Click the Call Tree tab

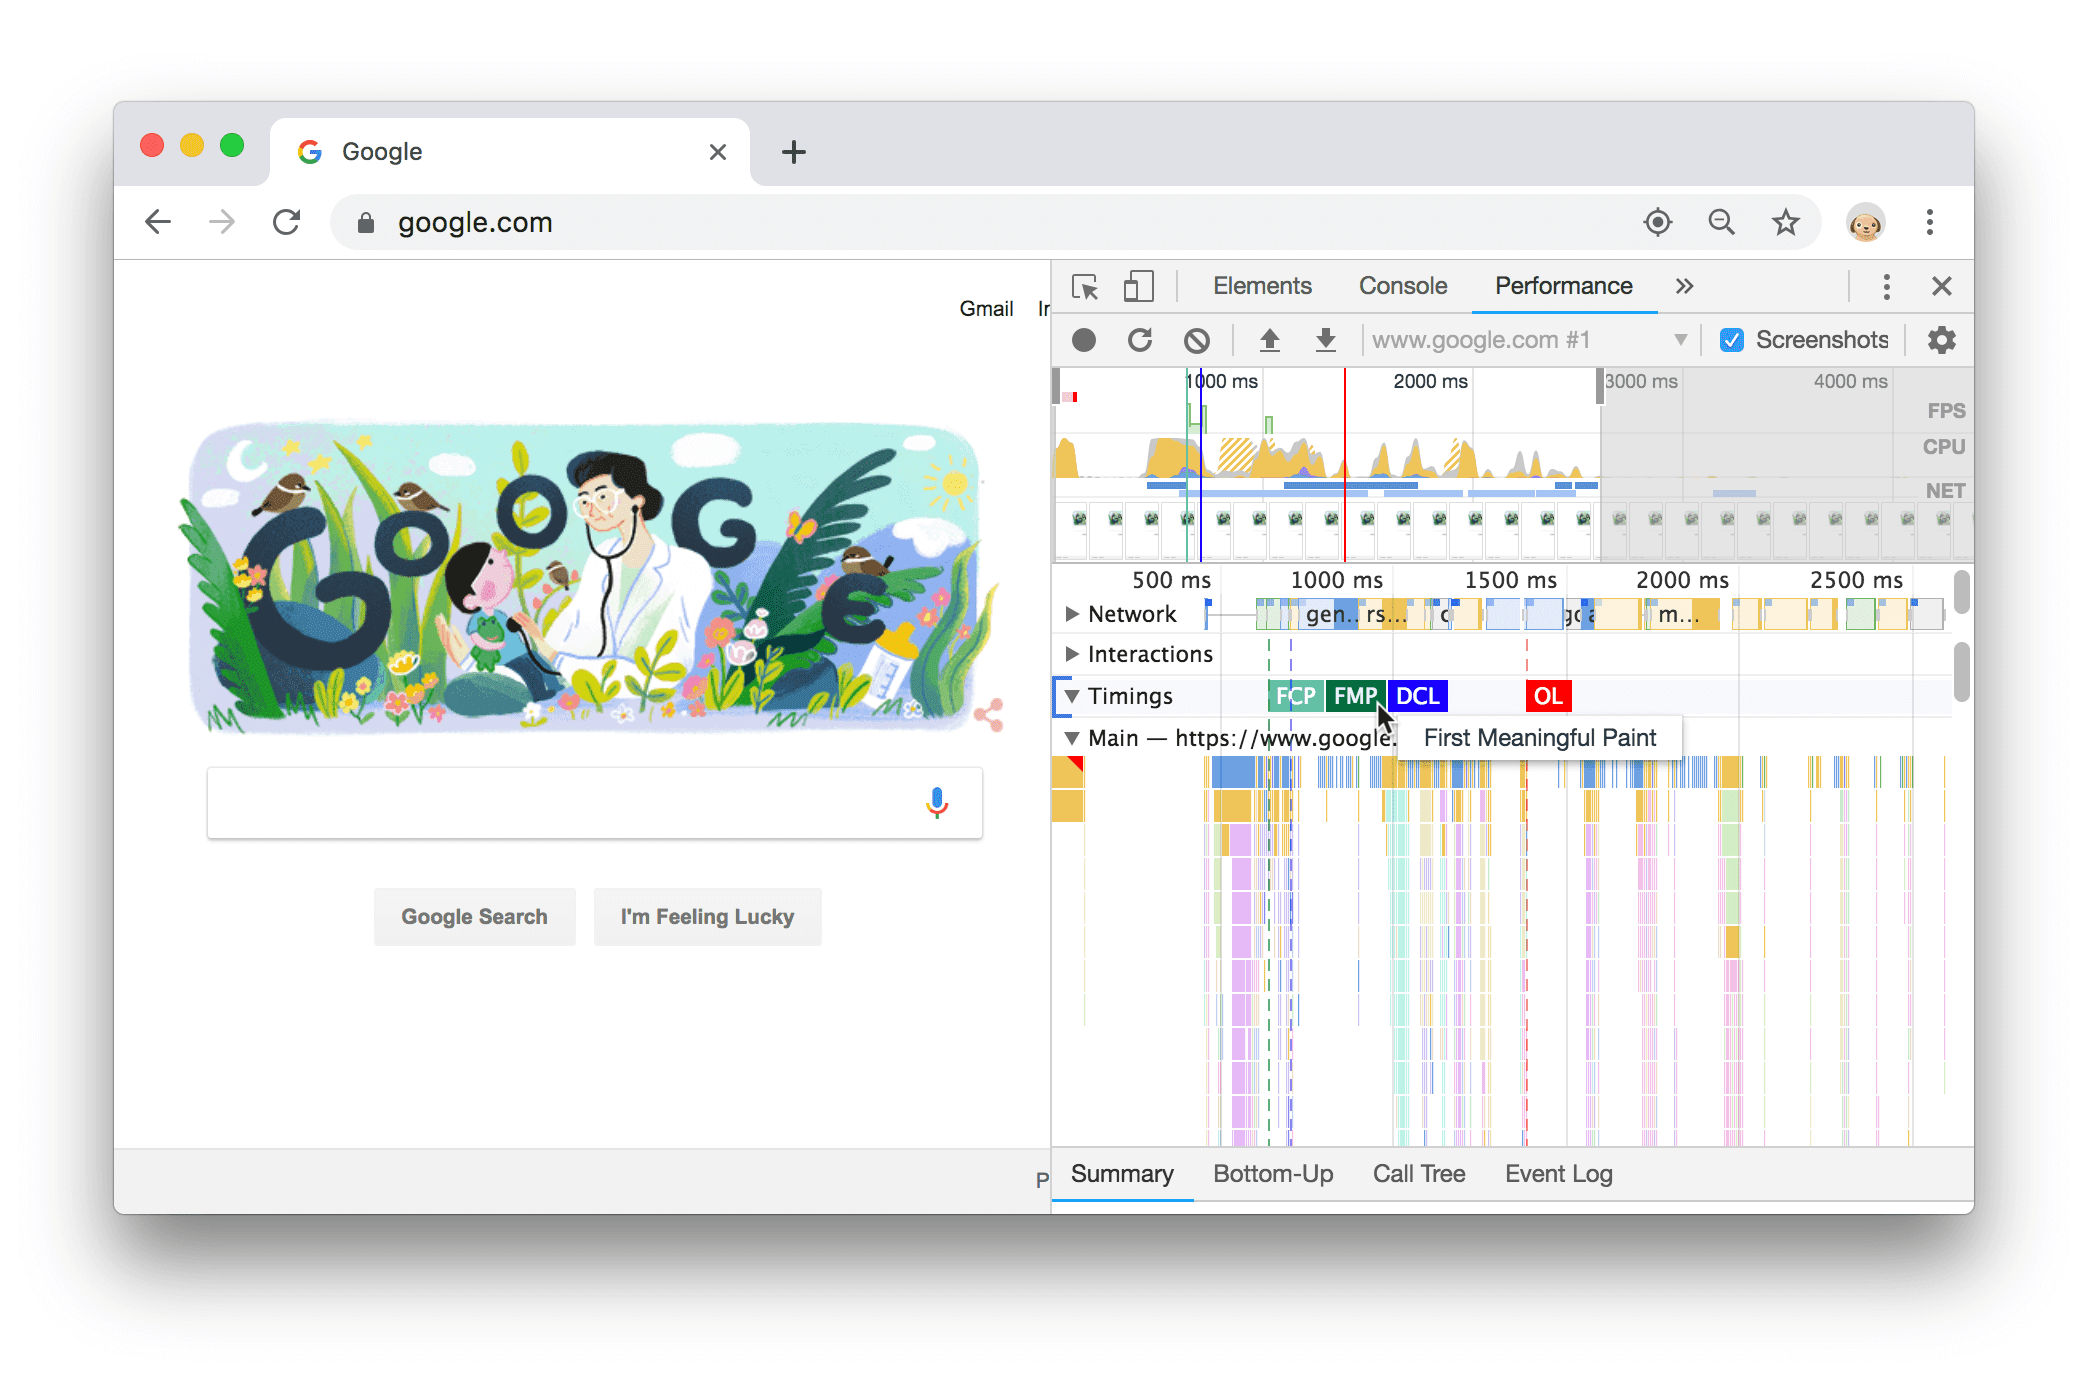(x=1415, y=1173)
